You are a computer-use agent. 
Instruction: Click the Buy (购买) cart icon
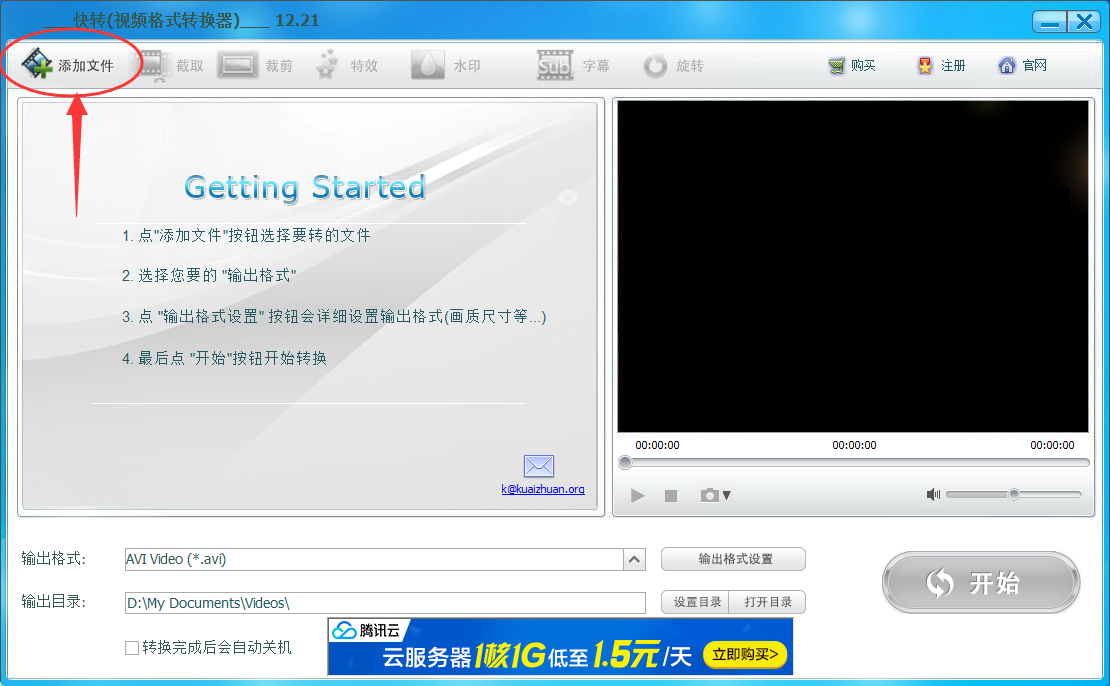837,66
